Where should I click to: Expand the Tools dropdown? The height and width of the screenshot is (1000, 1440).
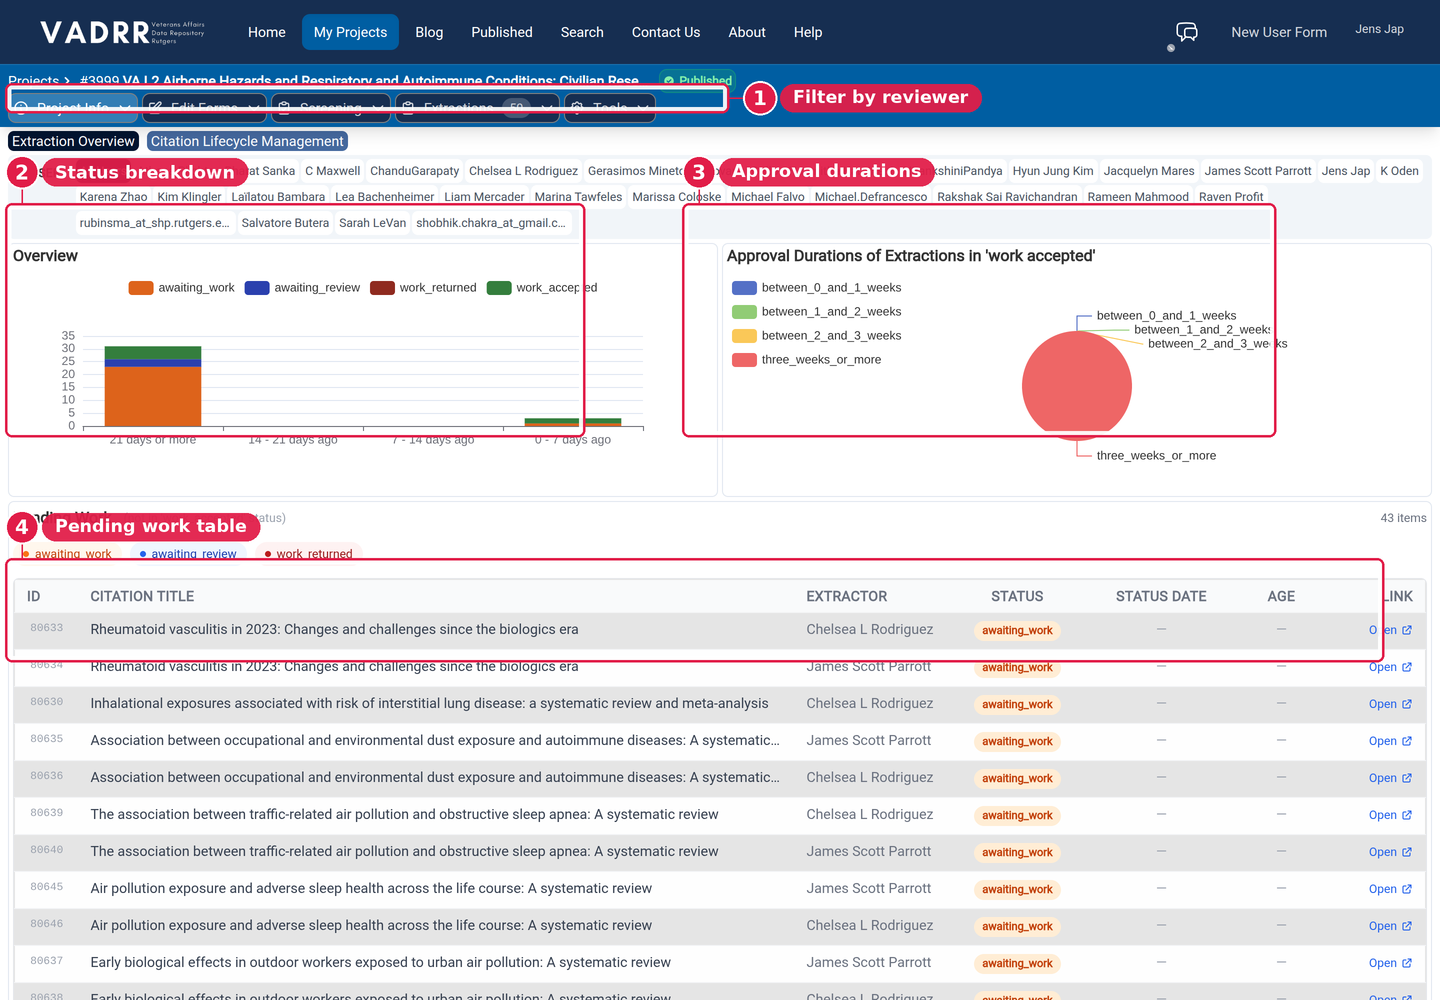click(610, 107)
